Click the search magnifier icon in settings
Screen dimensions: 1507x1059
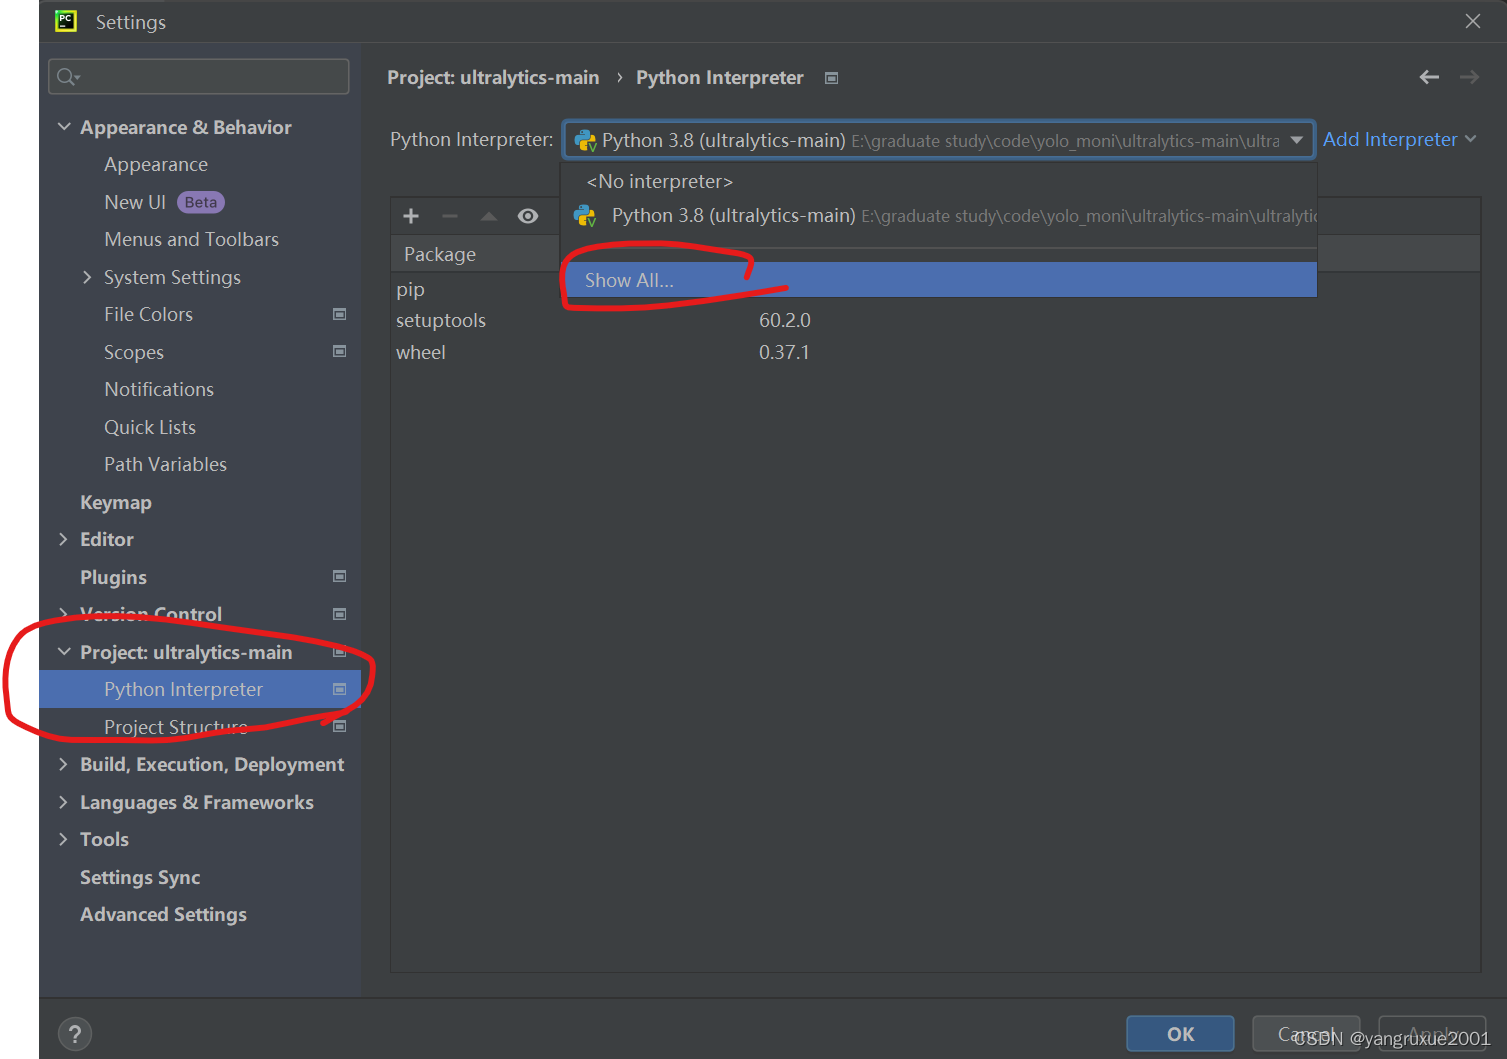(x=68, y=77)
